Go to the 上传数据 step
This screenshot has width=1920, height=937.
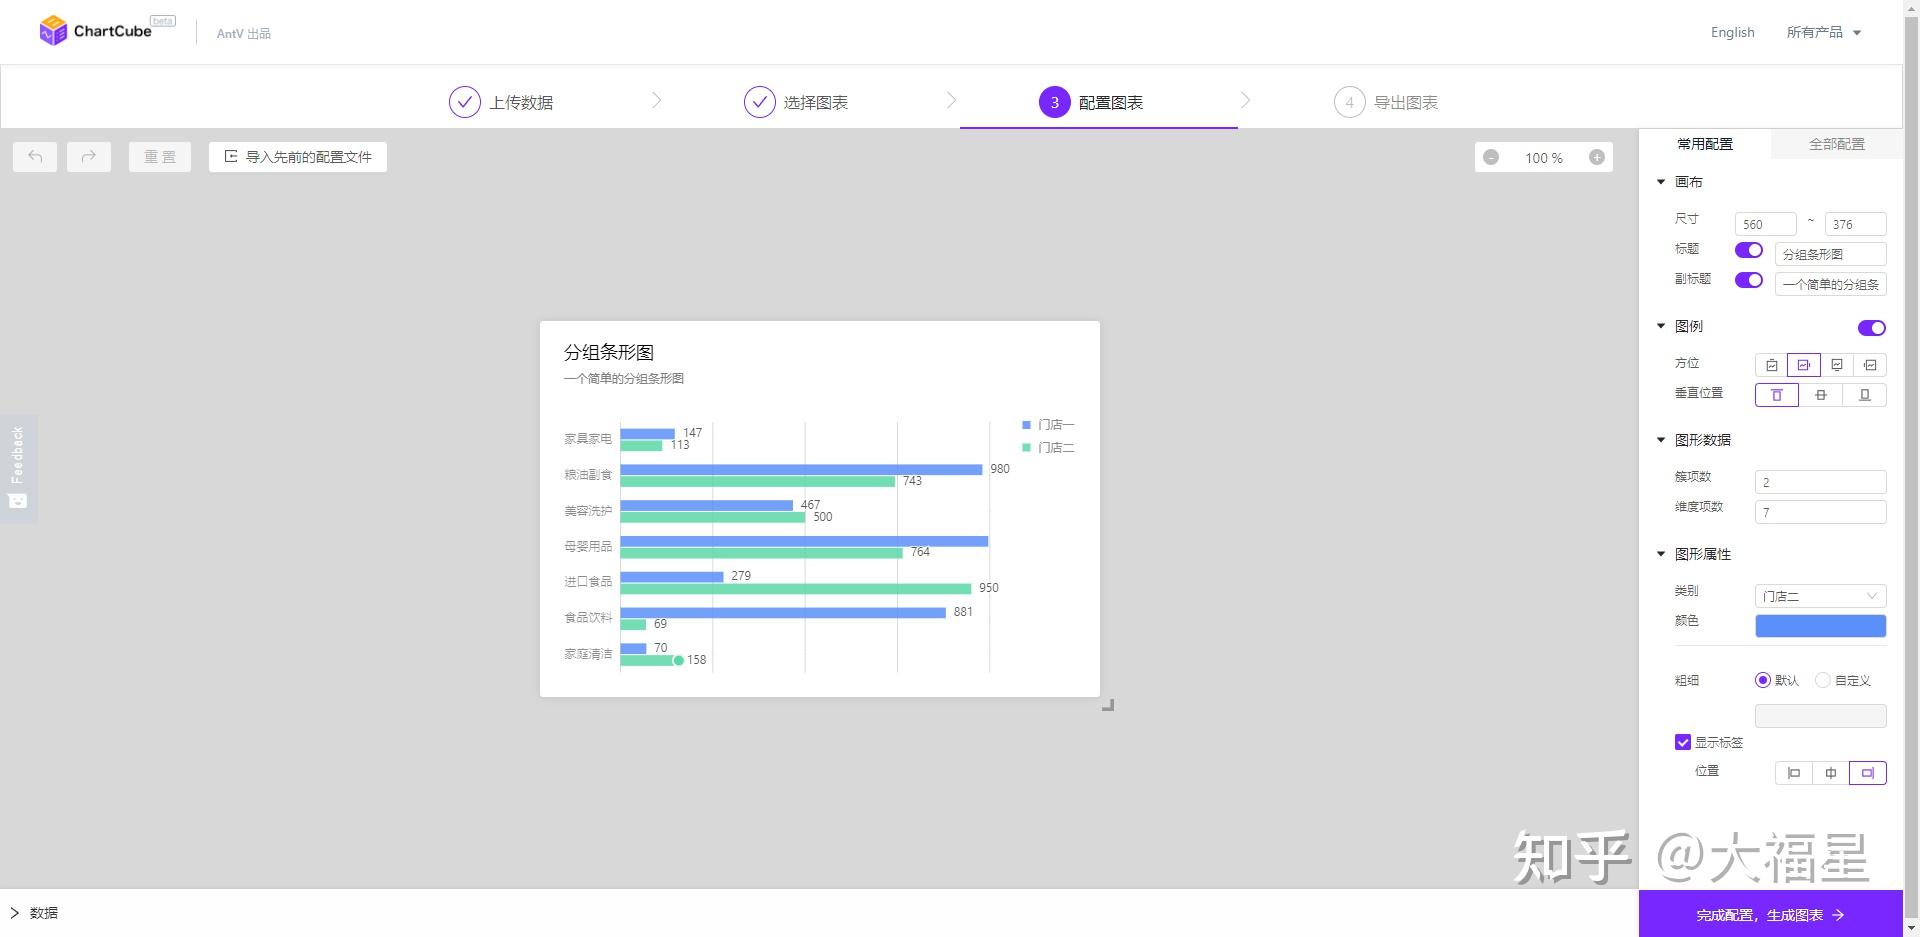[x=502, y=102]
